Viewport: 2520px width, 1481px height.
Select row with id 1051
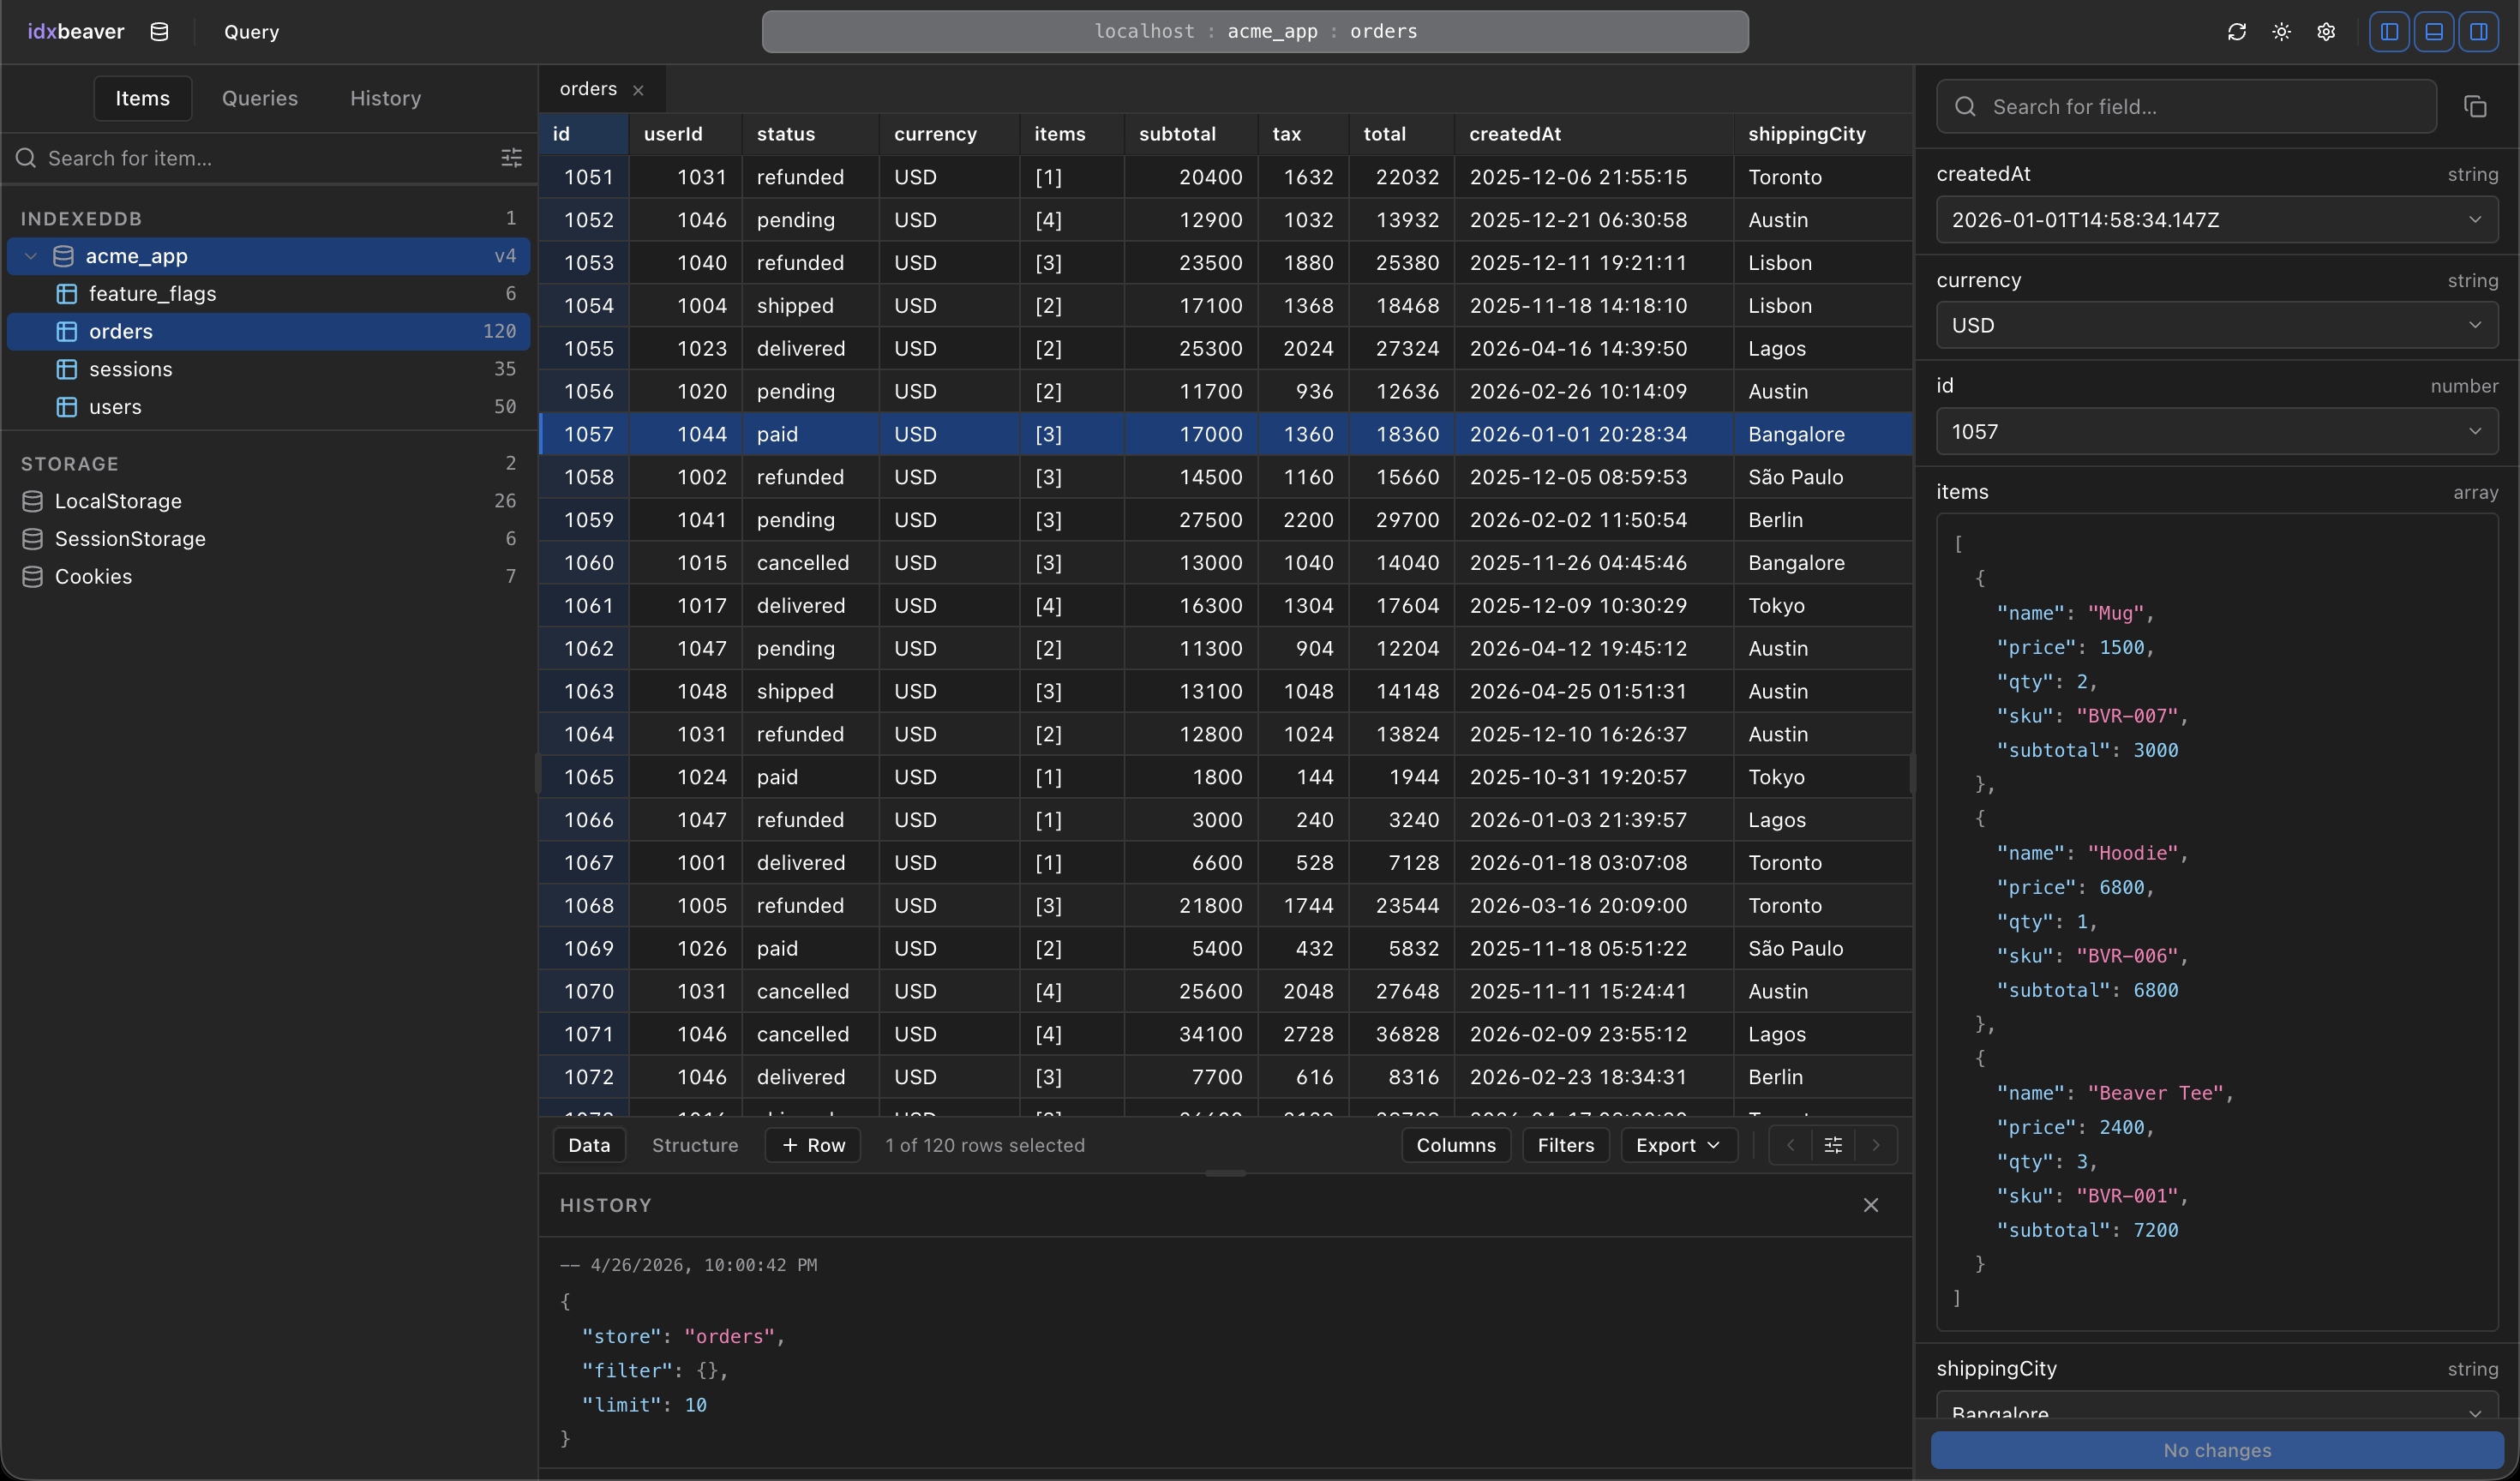pos(1225,177)
